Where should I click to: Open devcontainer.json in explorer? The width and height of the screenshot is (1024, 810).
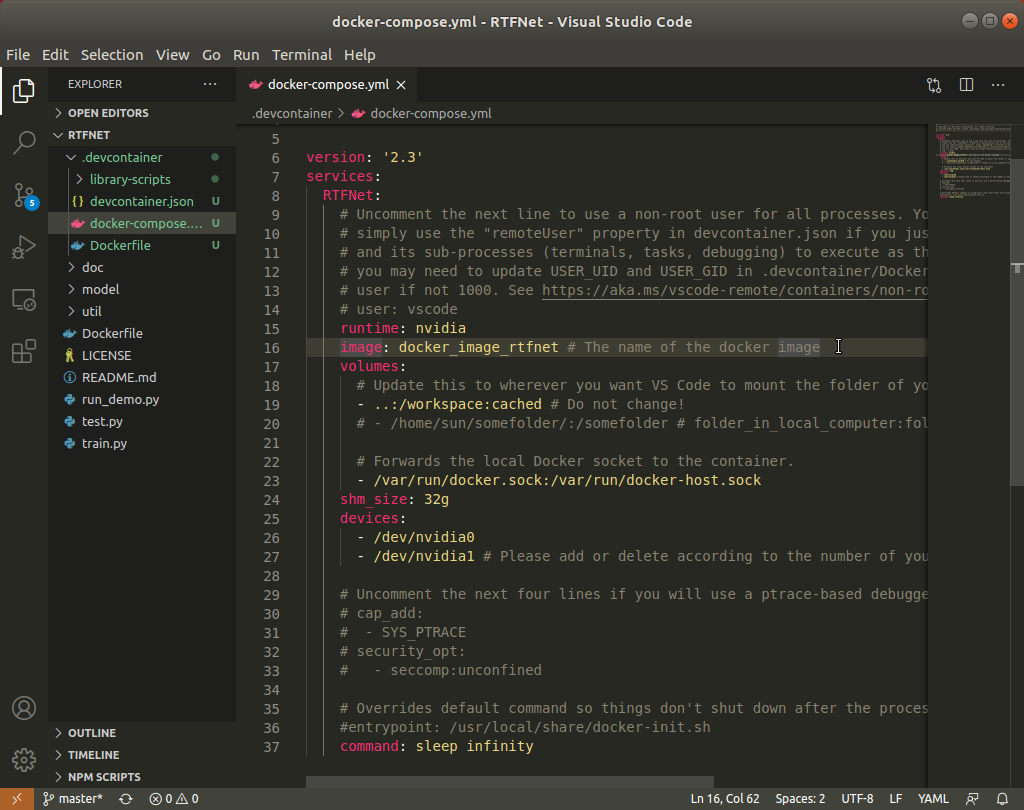point(142,201)
